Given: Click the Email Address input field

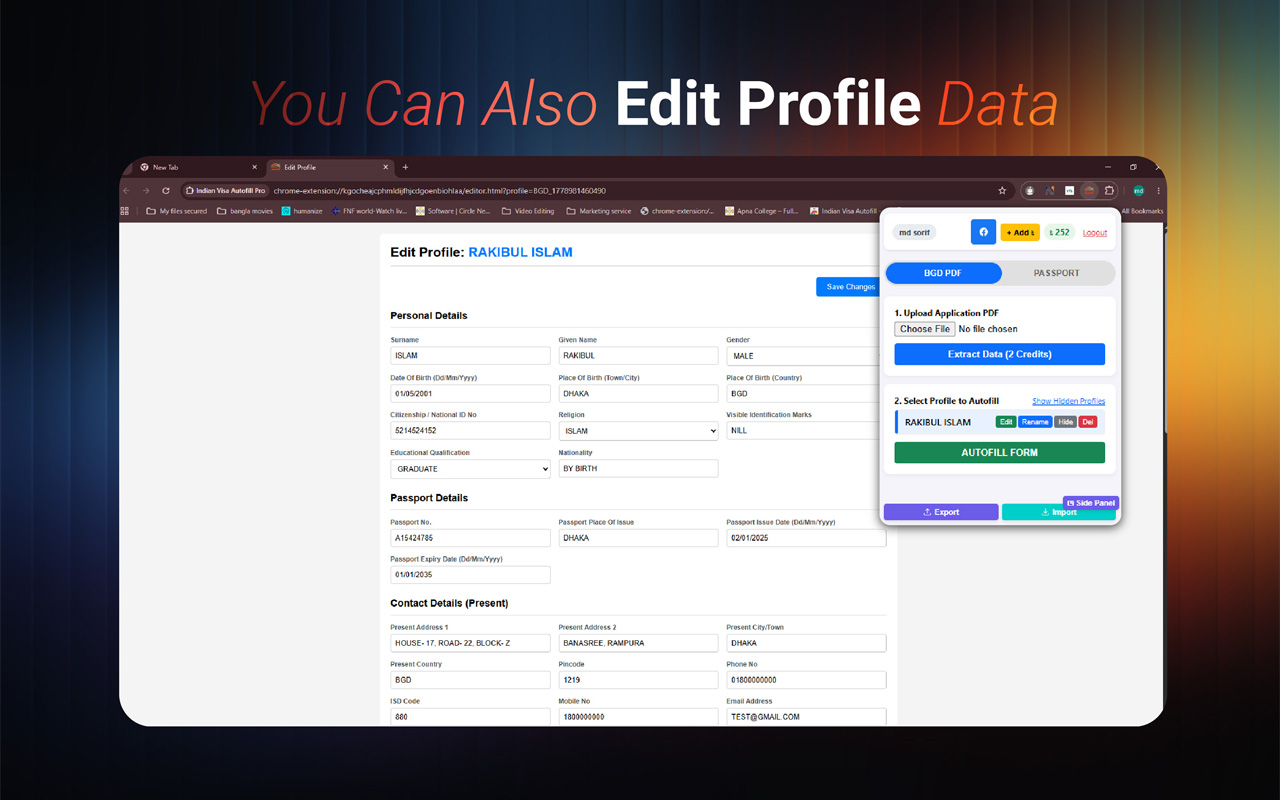Looking at the screenshot, I should tap(806, 717).
